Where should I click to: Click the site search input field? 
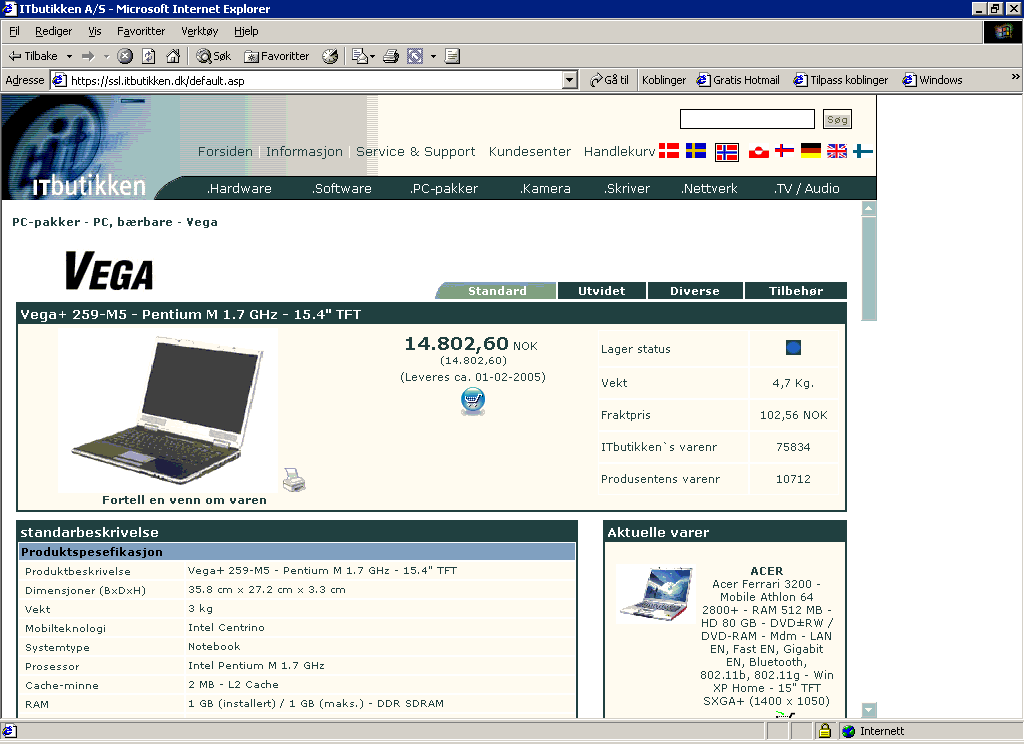(747, 120)
